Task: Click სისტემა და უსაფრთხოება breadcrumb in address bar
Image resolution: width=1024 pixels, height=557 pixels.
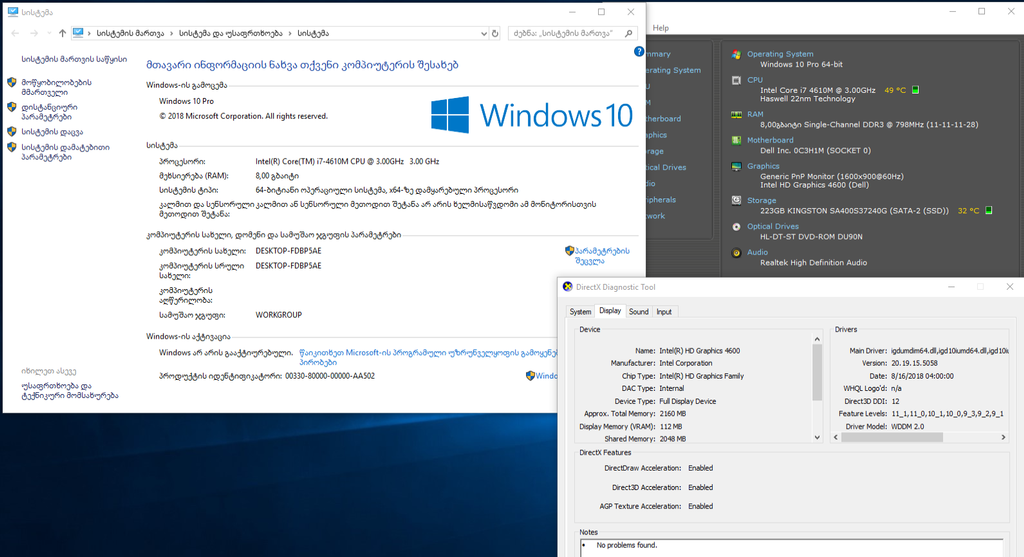Action: 231,33
